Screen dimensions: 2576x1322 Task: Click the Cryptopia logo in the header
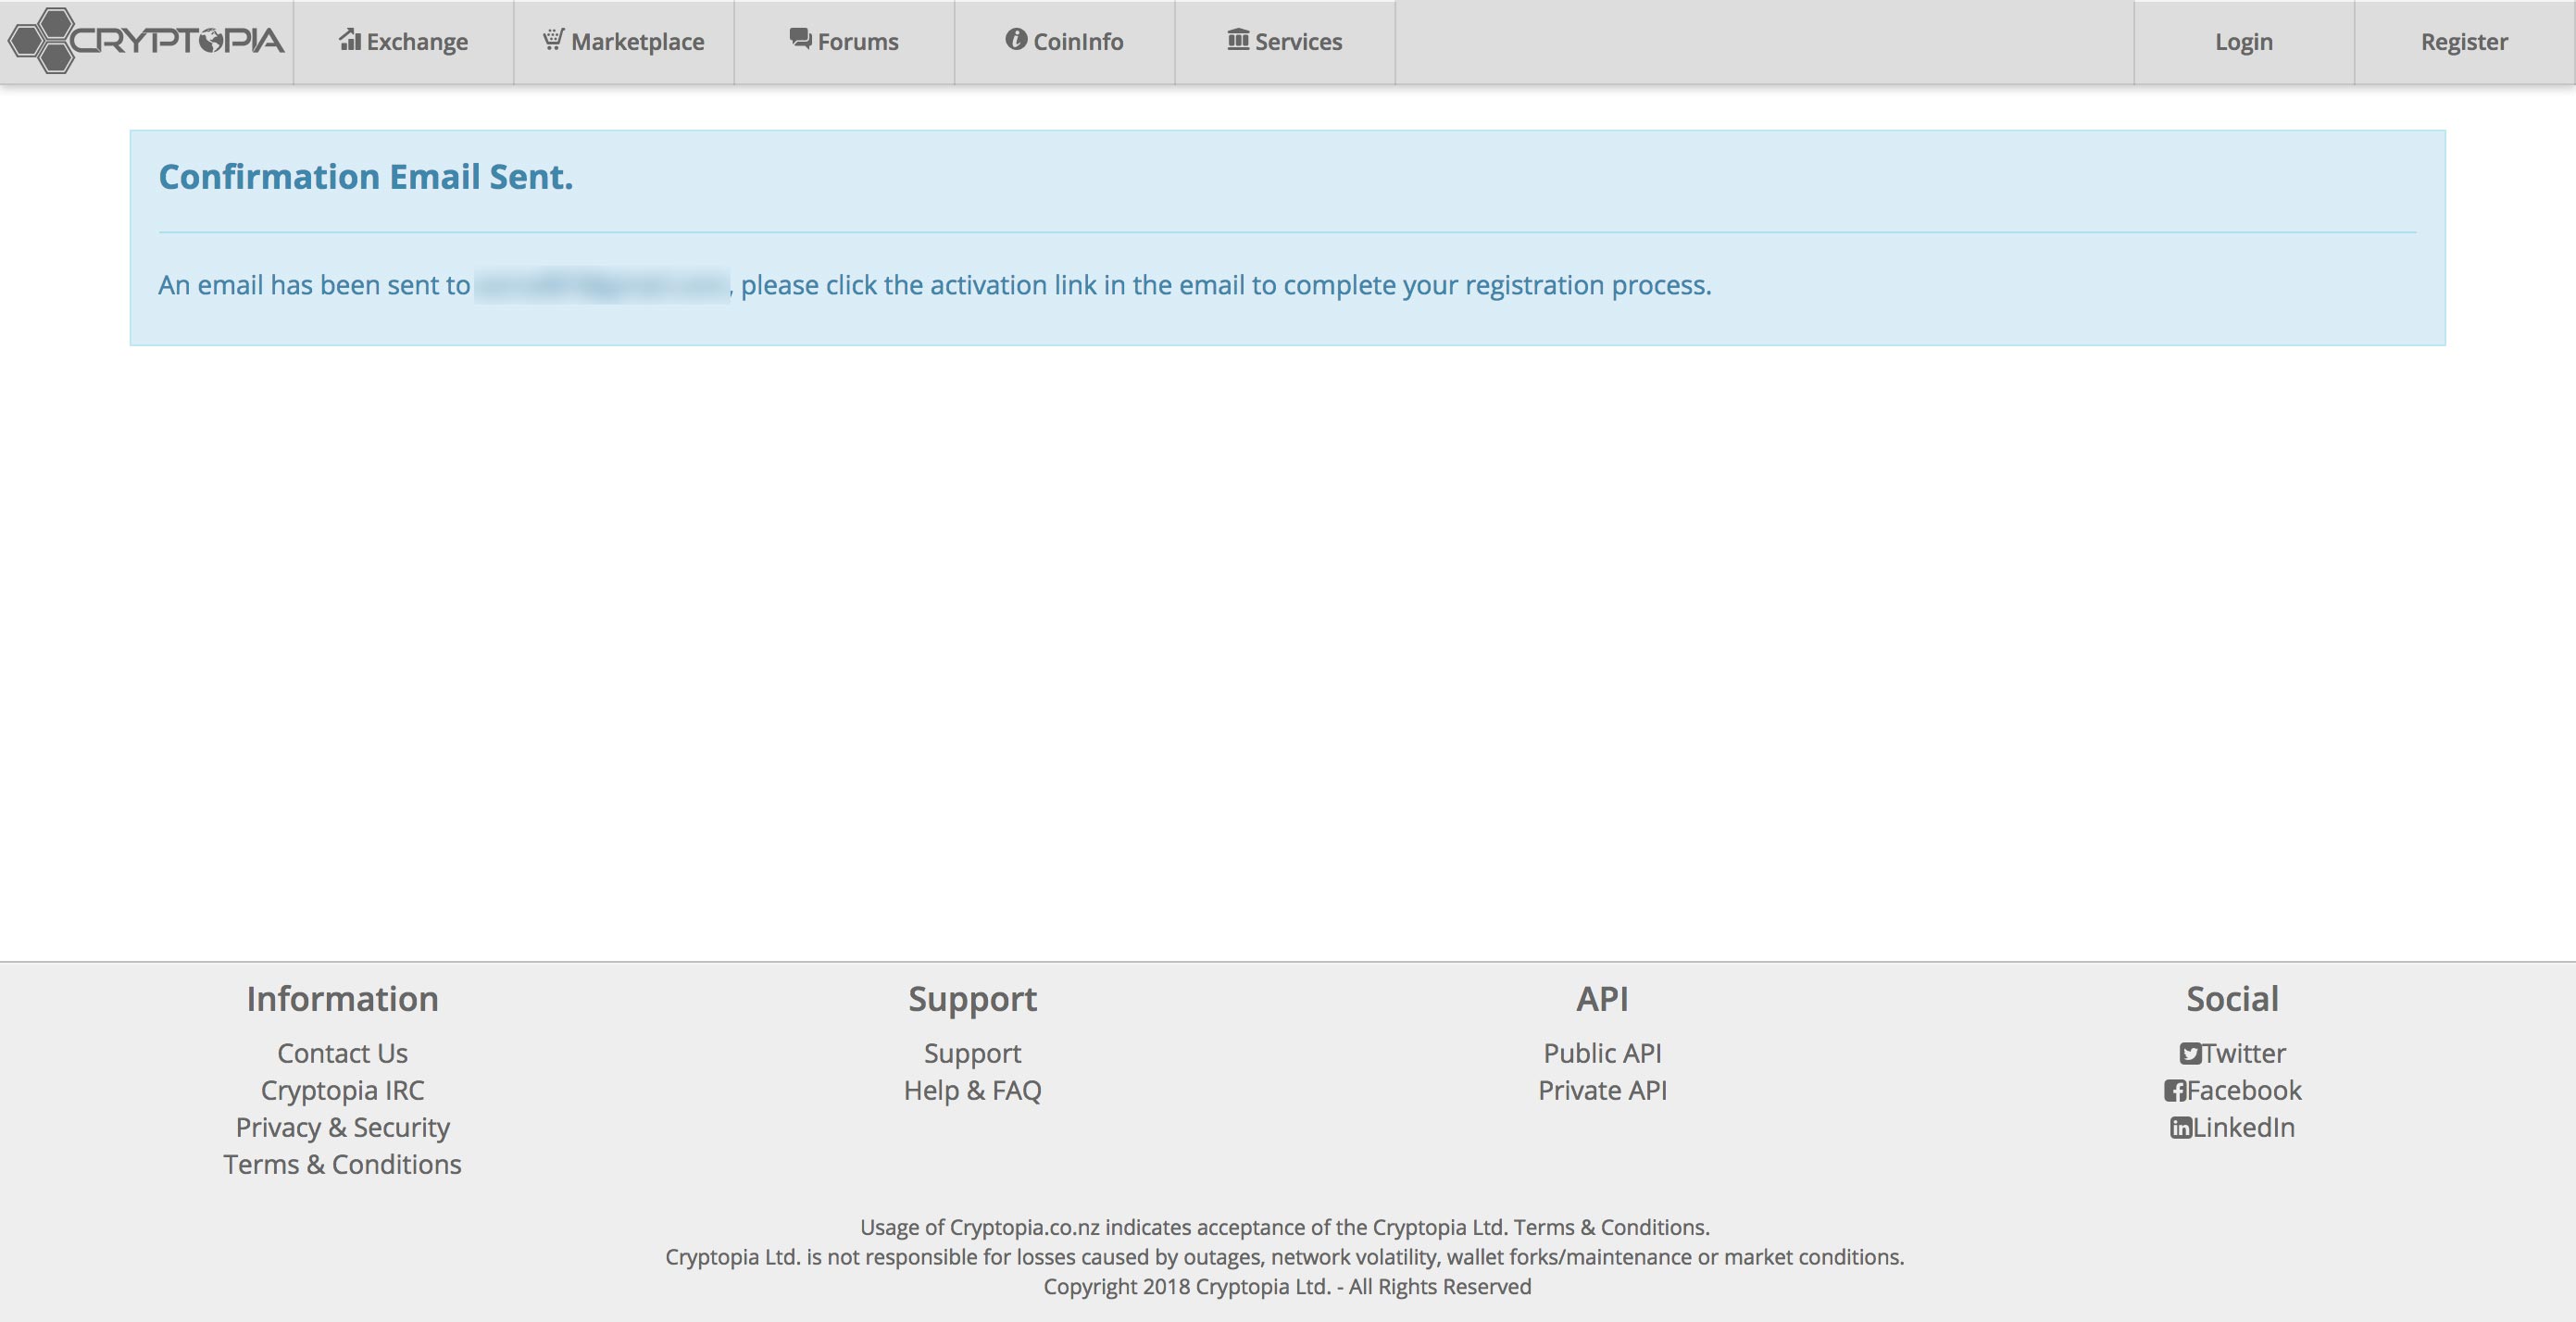(x=146, y=41)
